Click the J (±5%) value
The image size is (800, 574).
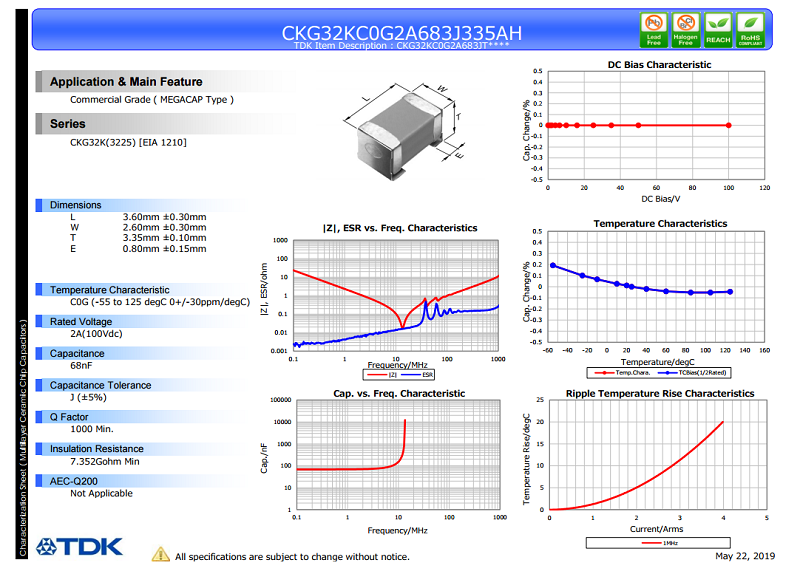[88, 397]
